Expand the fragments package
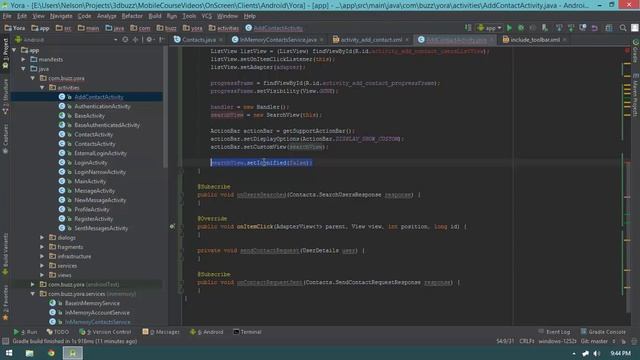The height and width of the screenshot is (360, 640). coord(42,247)
